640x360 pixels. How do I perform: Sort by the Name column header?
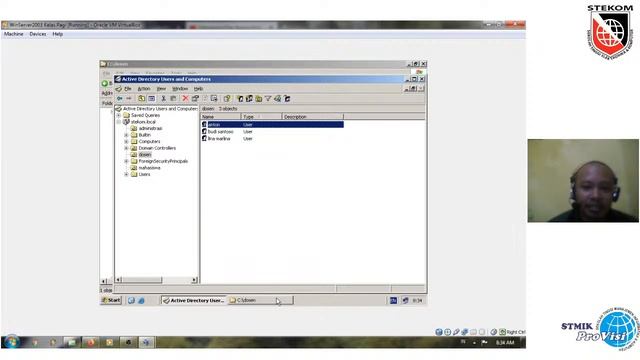tap(221, 117)
